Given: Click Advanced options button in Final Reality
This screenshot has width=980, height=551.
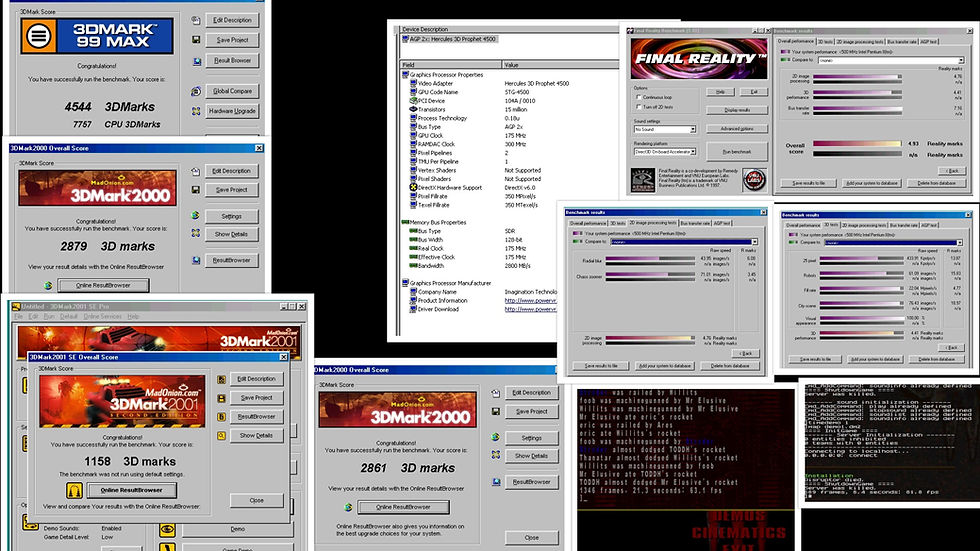Looking at the screenshot, I should click(x=737, y=129).
